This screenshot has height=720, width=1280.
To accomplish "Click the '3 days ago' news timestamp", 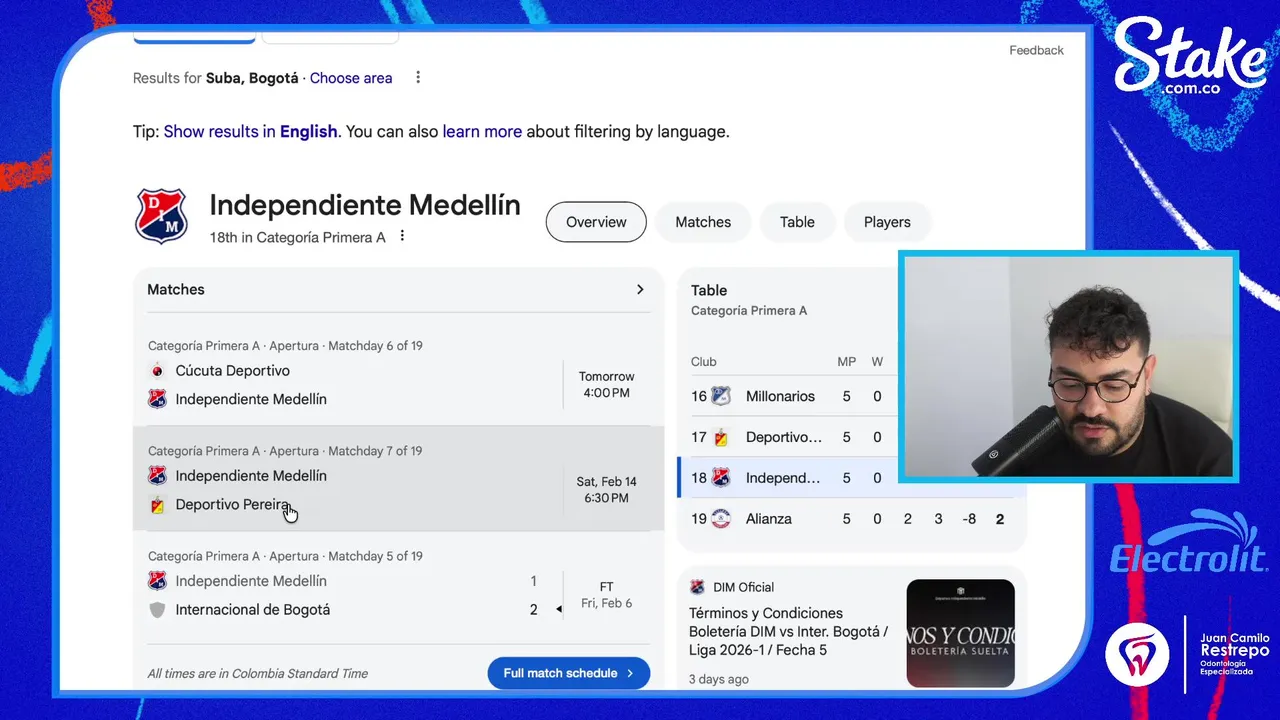I will coord(719,679).
